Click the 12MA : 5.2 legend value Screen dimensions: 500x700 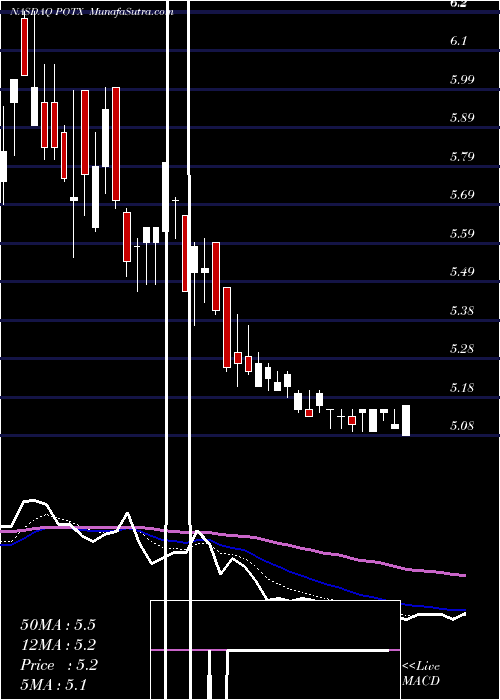(58, 645)
